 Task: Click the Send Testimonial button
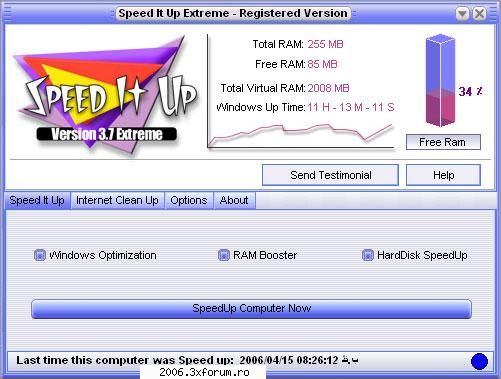point(330,175)
